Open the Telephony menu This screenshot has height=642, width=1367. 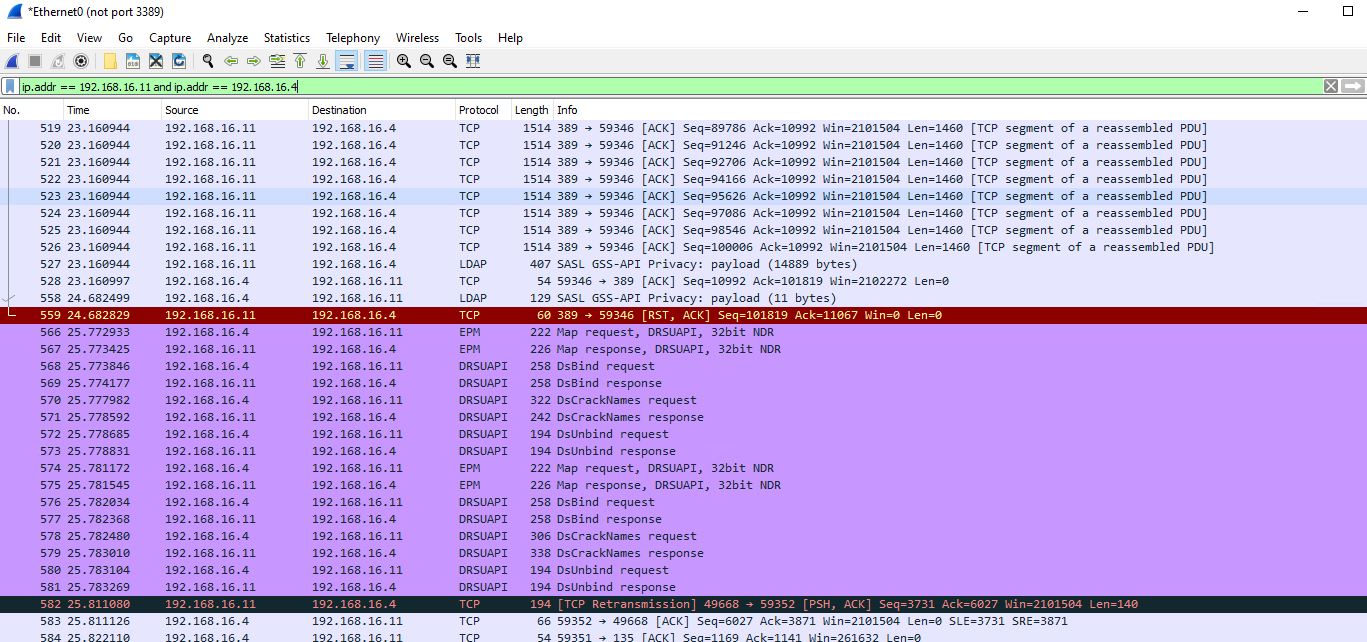click(x=352, y=37)
